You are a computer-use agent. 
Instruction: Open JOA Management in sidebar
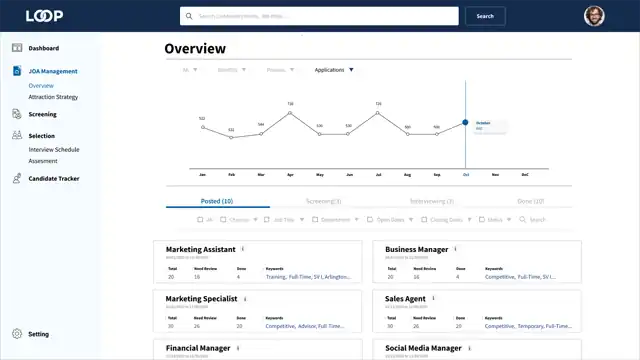point(53,71)
